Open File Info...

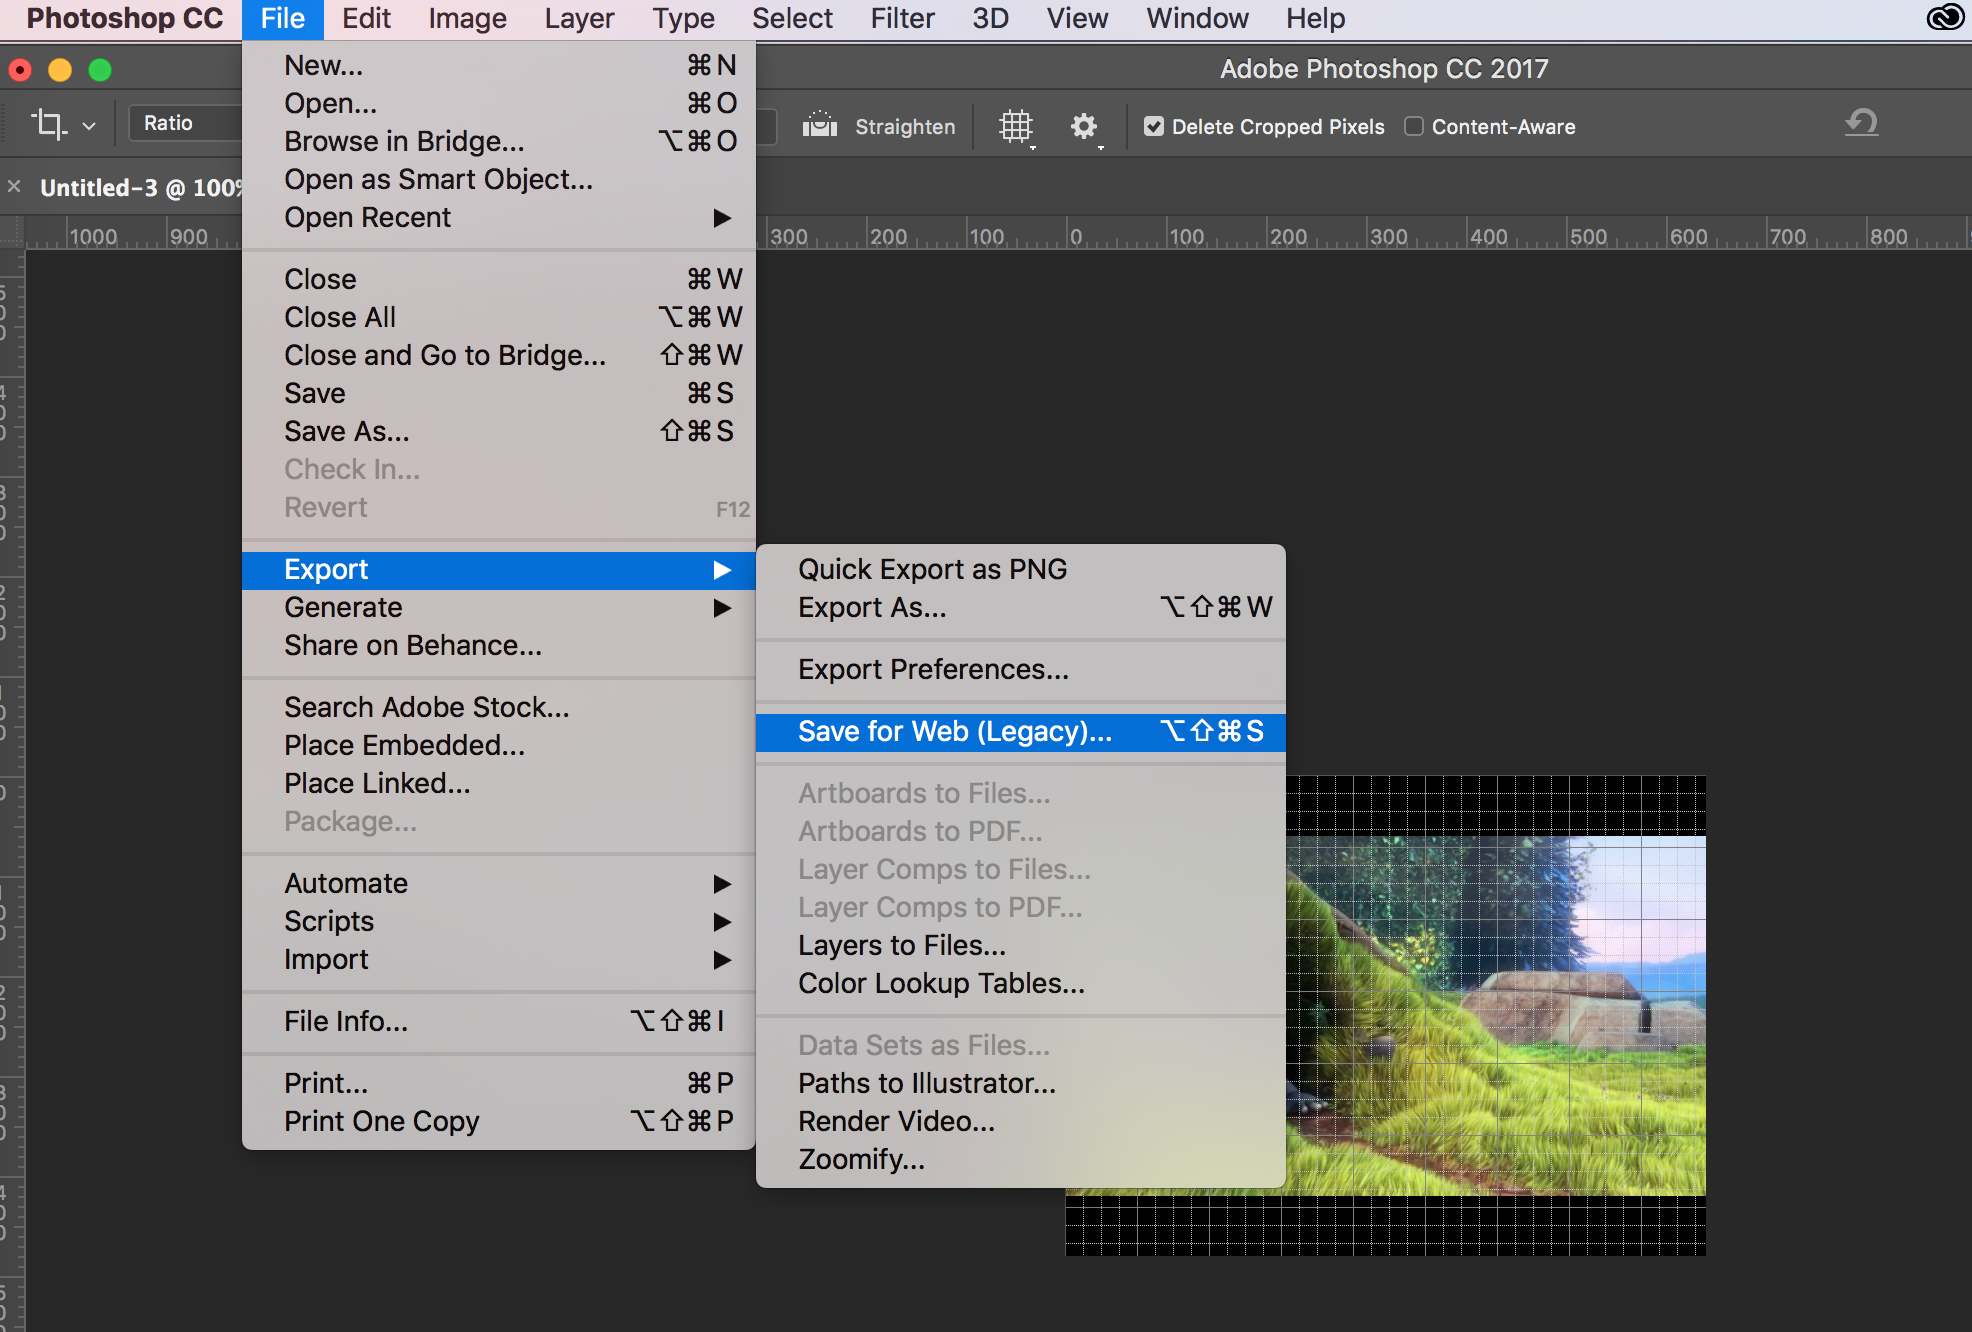498,1021
